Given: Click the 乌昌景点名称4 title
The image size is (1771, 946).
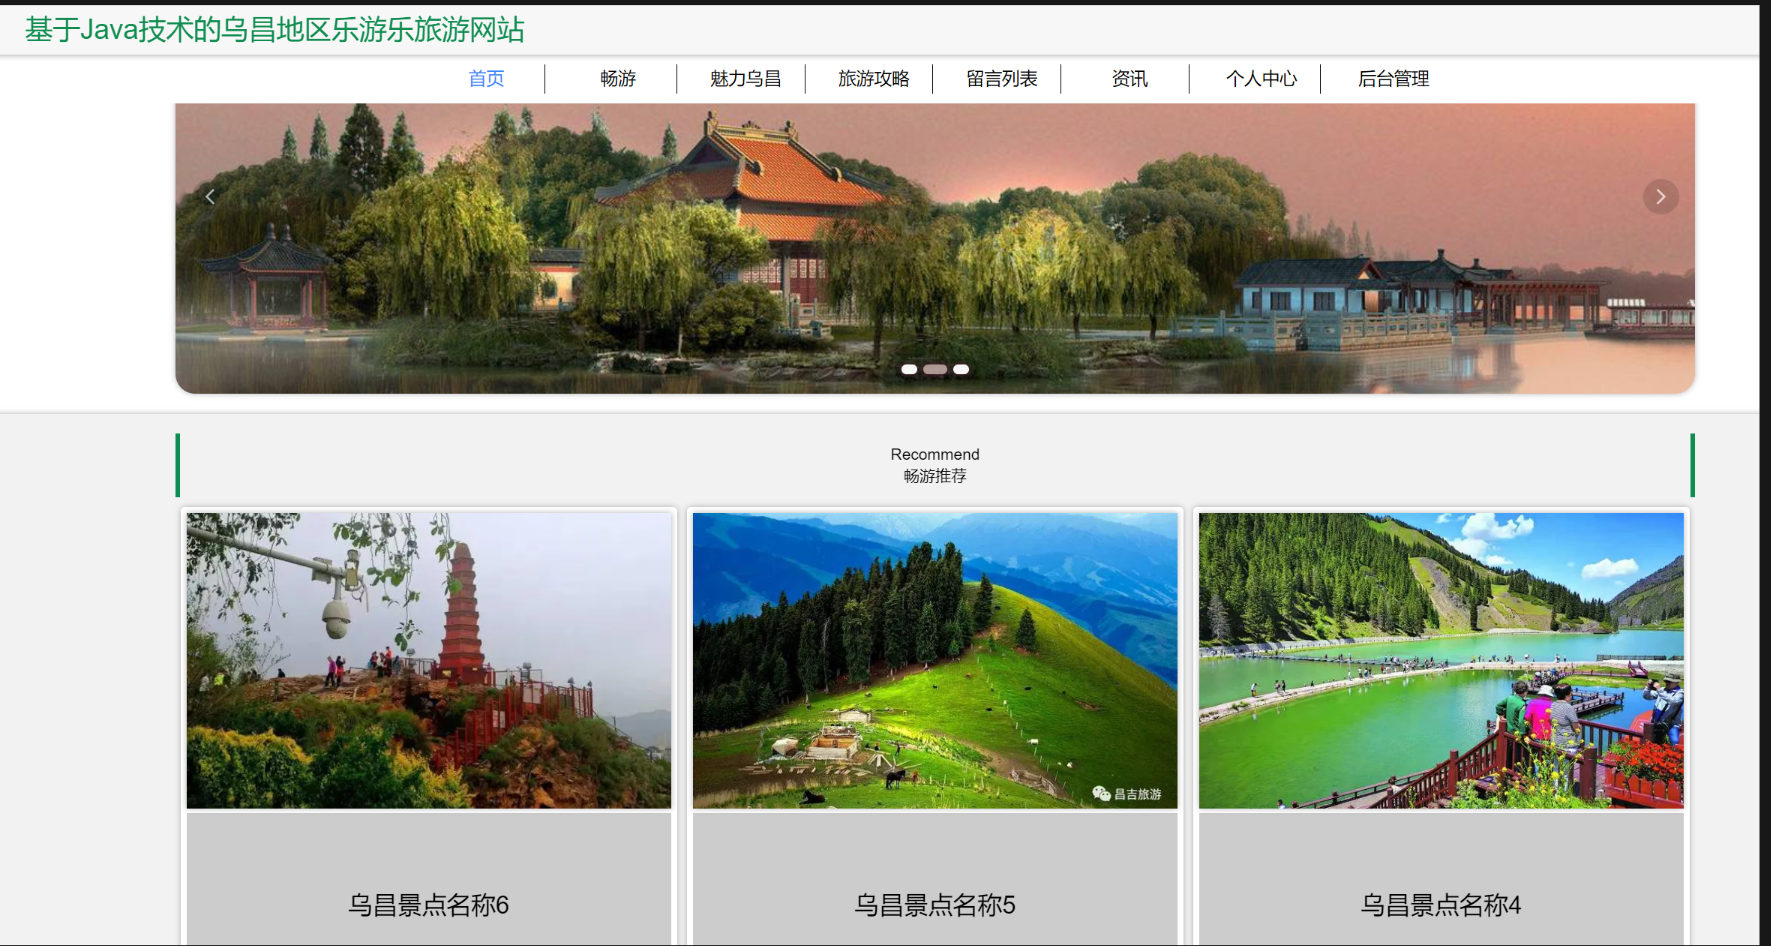Looking at the screenshot, I should (x=1441, y=905).
